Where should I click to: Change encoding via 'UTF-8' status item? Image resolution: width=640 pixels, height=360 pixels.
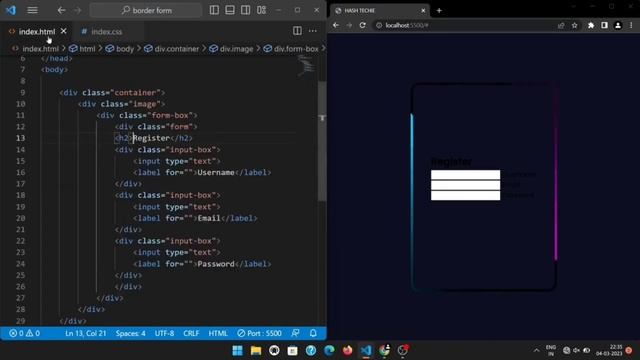tap(164, 333)
